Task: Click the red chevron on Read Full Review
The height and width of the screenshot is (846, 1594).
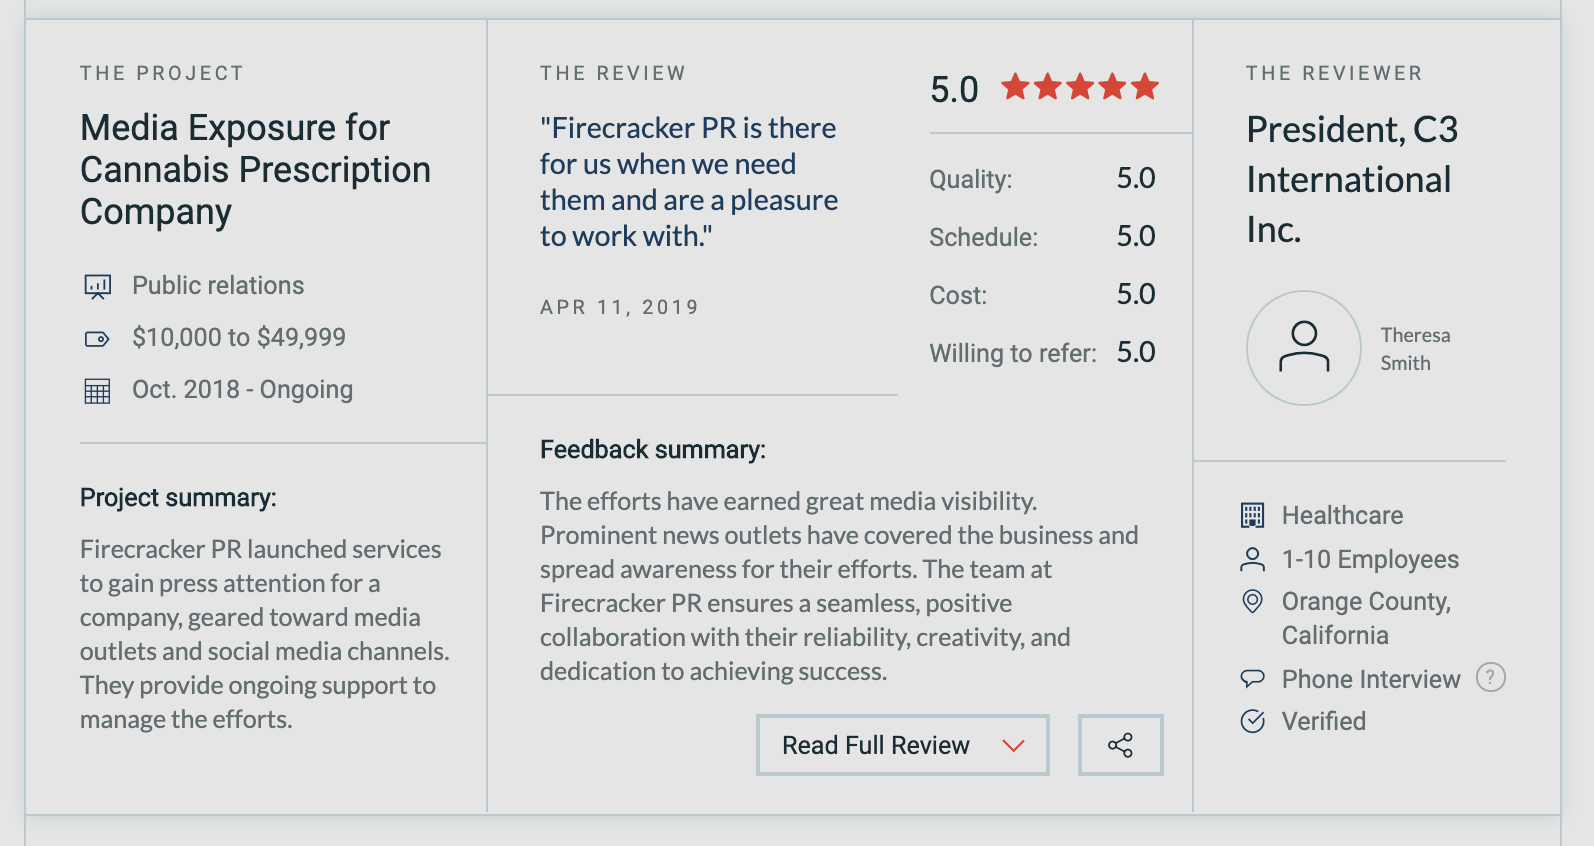Action: click(1013, 746)
